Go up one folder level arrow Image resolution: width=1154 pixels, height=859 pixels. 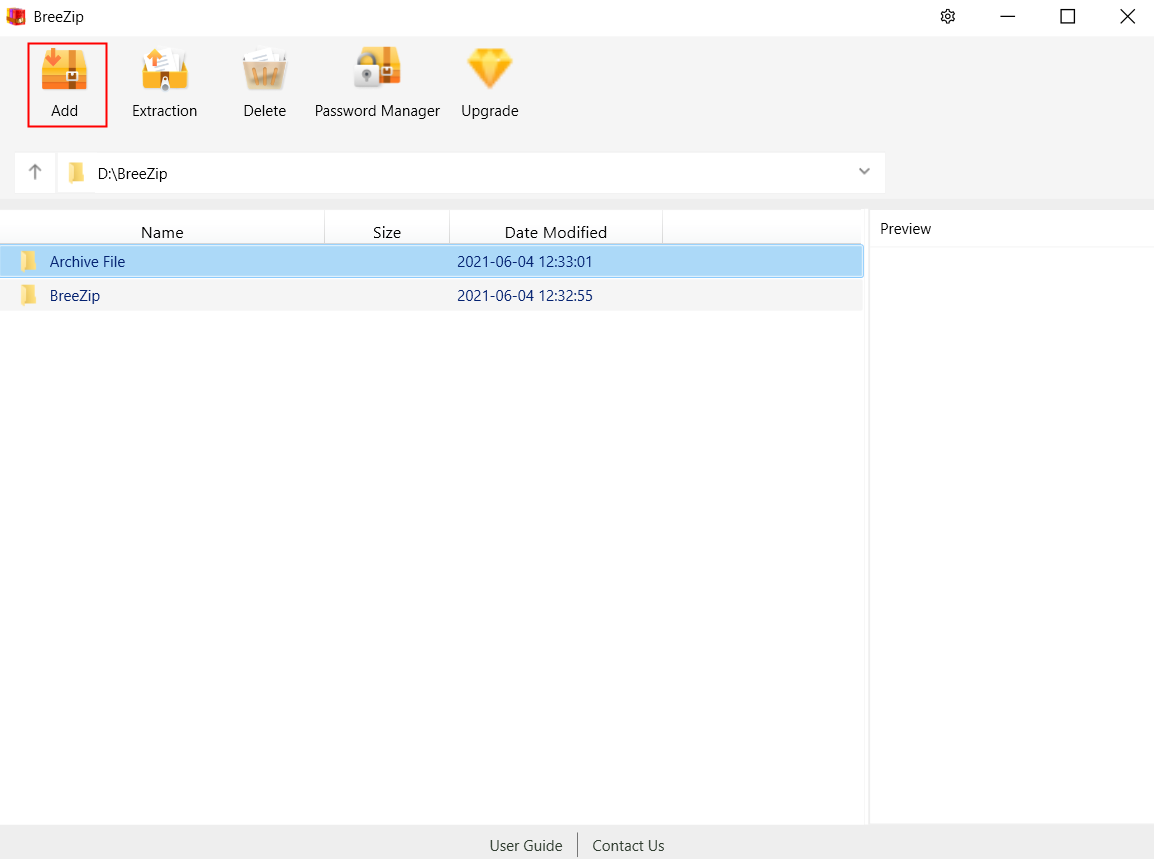click(35, 172)
